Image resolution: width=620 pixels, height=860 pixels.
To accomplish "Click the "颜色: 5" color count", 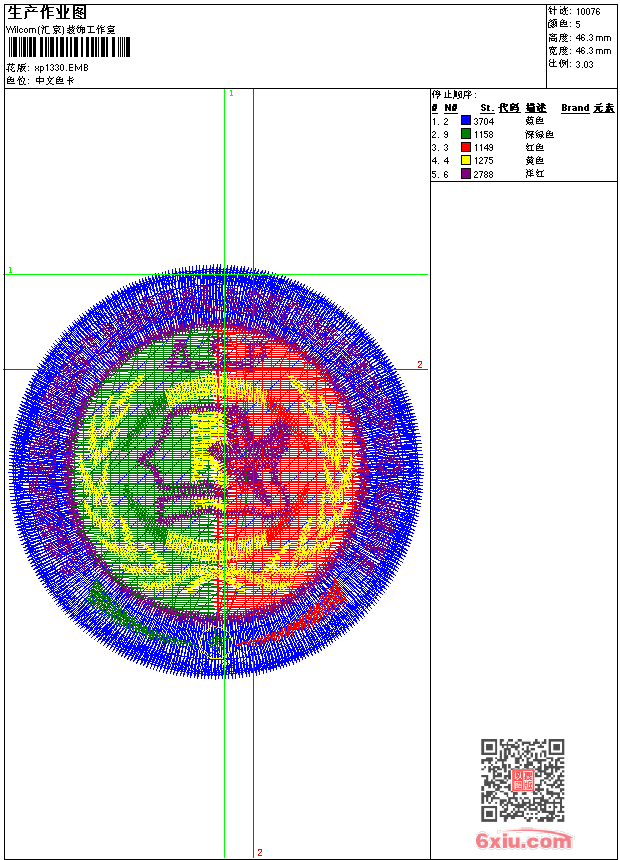I will coord(564,24).
